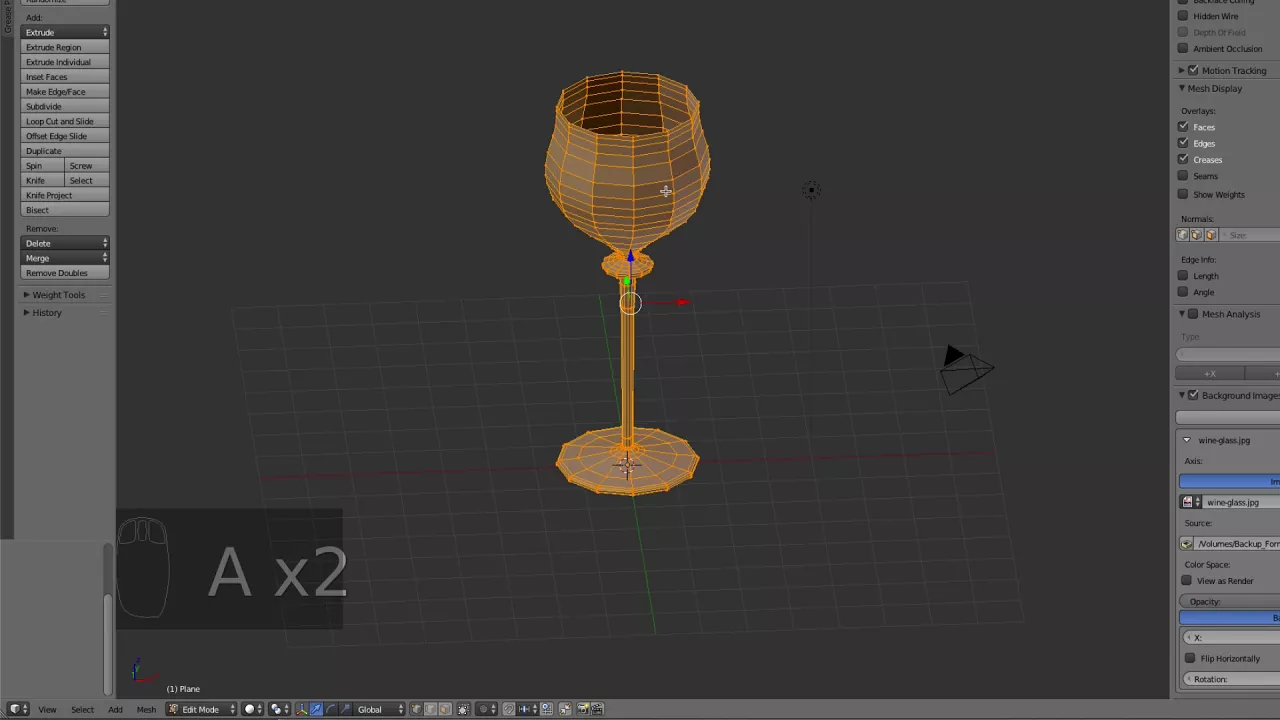
Task: Enable the Seams overlay checkbox
Action: coord(1183,176)
